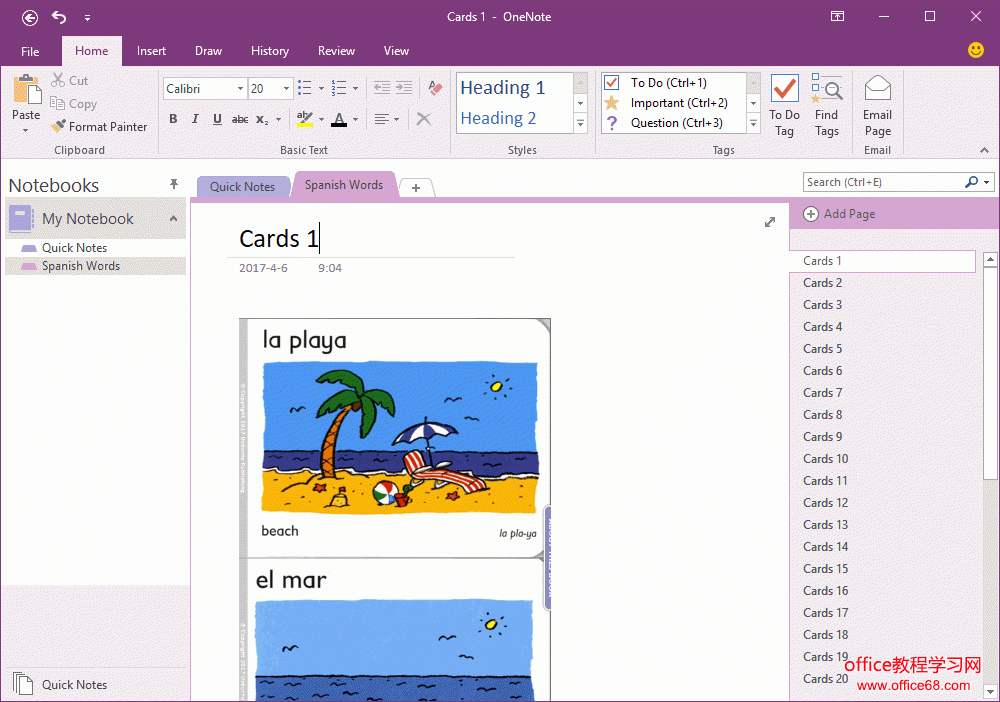Image resolution: width=1000 pixels, height=702 pixels.
Task: Open the Quick Notes section tab
Action: (242, 187)
